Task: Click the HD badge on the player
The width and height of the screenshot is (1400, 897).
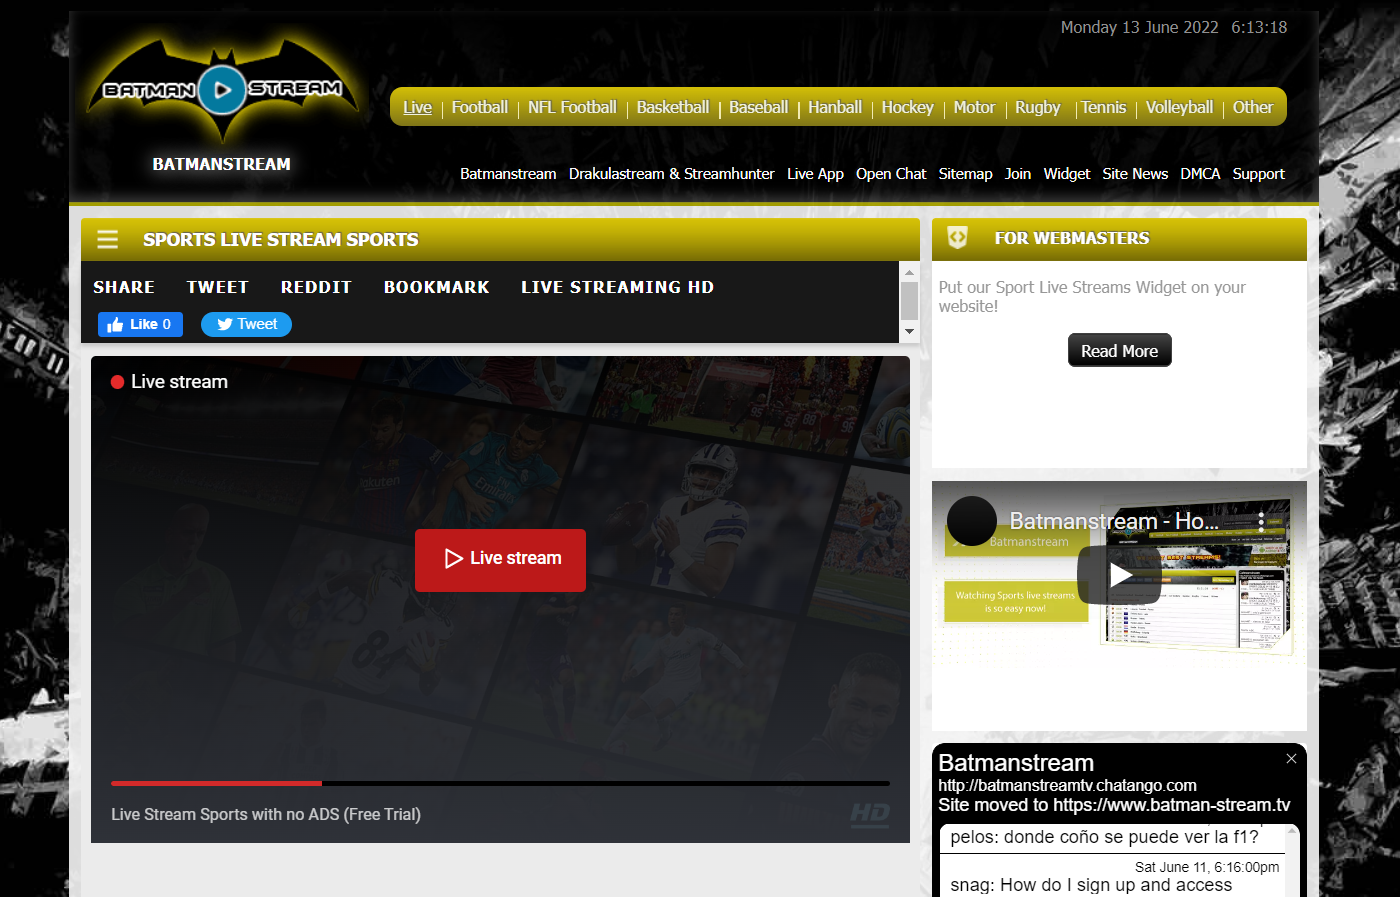Action: (x=869, y=814)
